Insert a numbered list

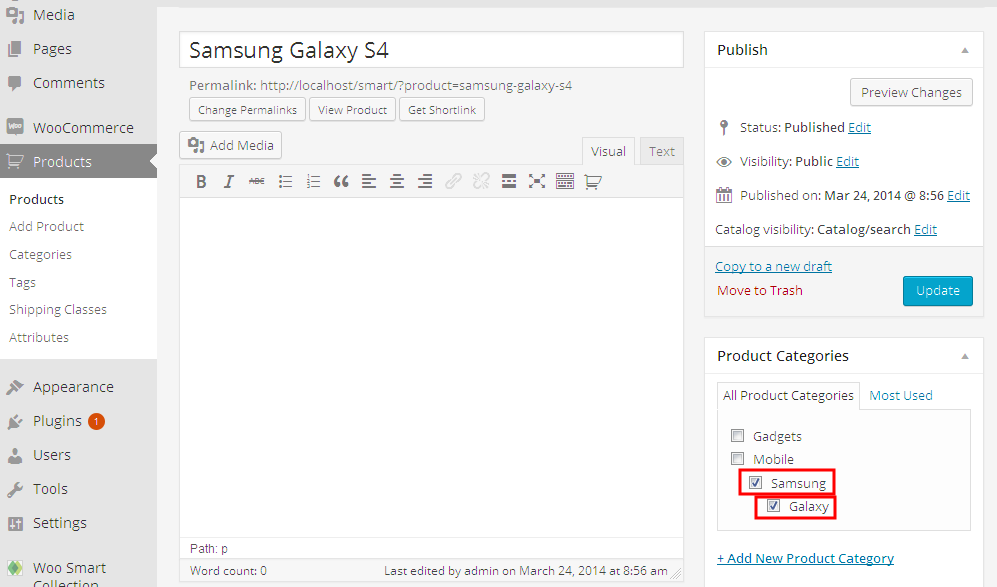point(313,182)
